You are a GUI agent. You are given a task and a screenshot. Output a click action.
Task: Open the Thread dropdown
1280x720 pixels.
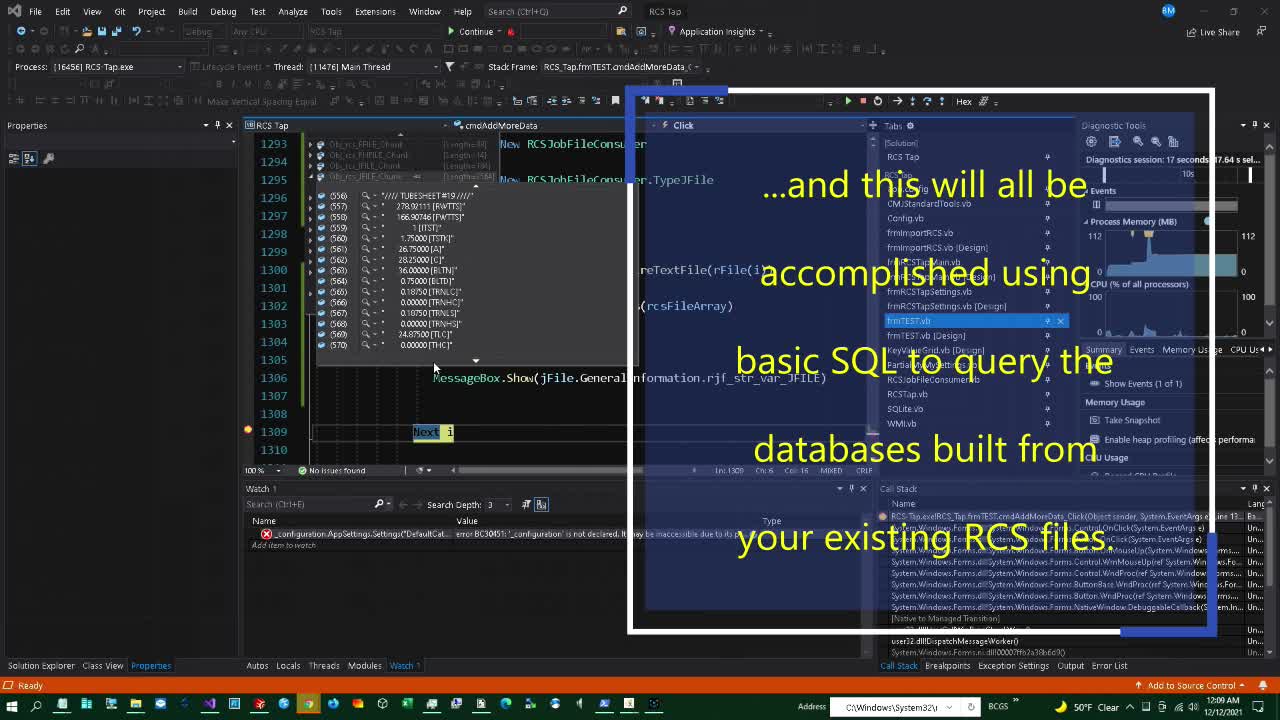(x=372, y=67)
